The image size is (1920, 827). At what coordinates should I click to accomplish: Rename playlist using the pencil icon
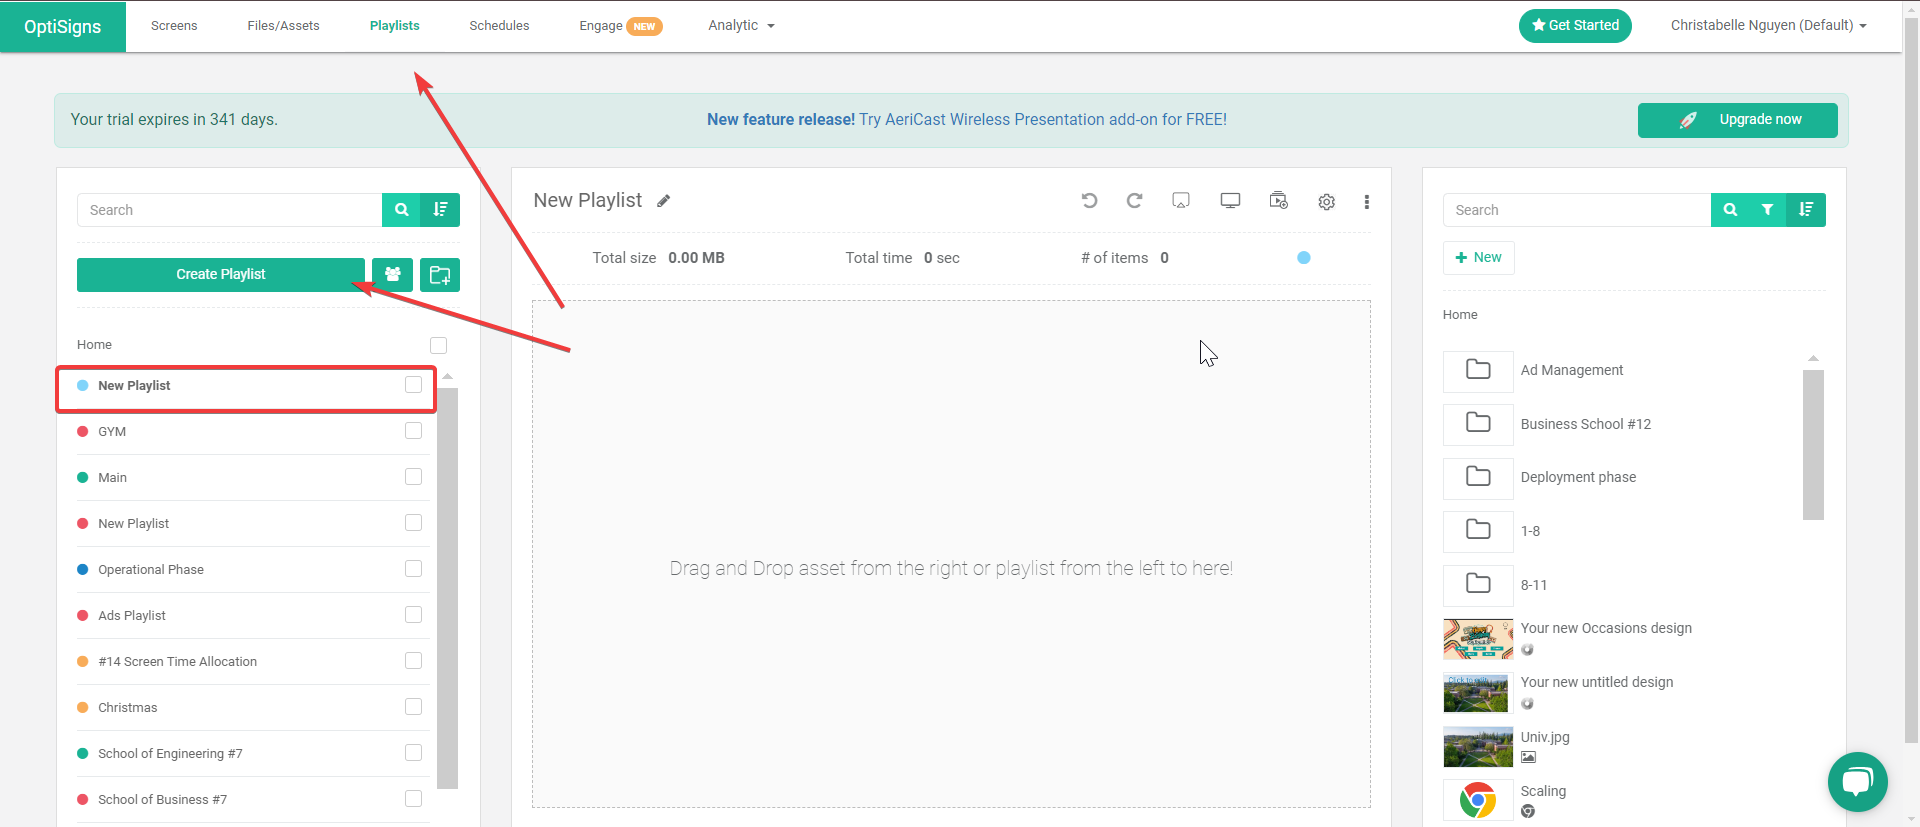coord(663,201)
